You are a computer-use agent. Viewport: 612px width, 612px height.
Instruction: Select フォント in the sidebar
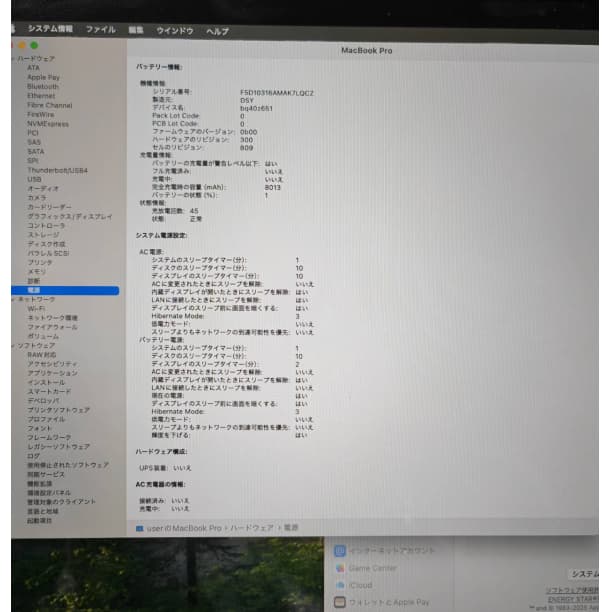pyautogui.click(x=40, y=429)
